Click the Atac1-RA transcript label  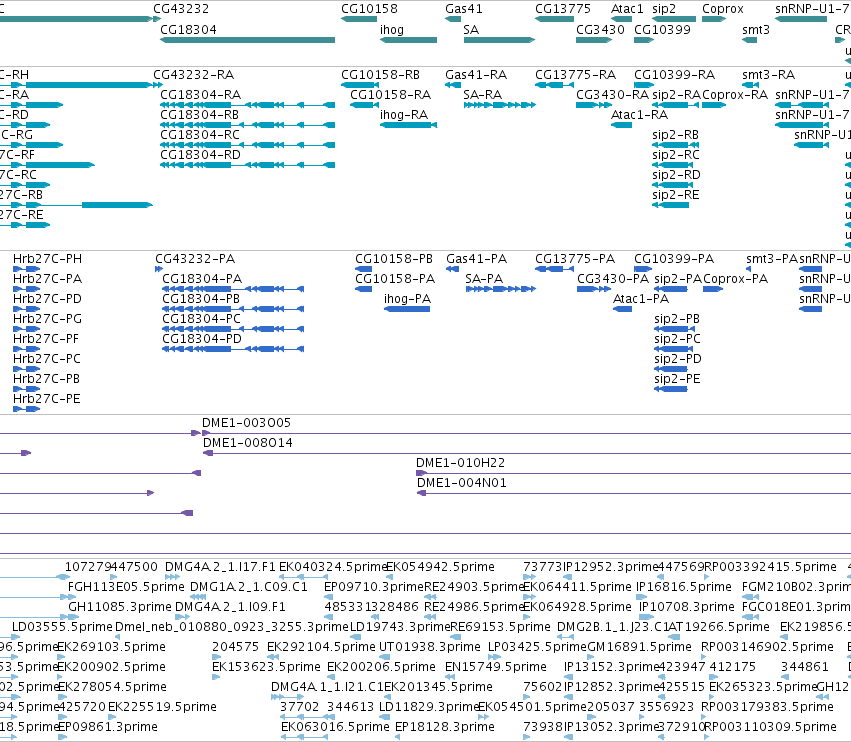coord(639,115)
